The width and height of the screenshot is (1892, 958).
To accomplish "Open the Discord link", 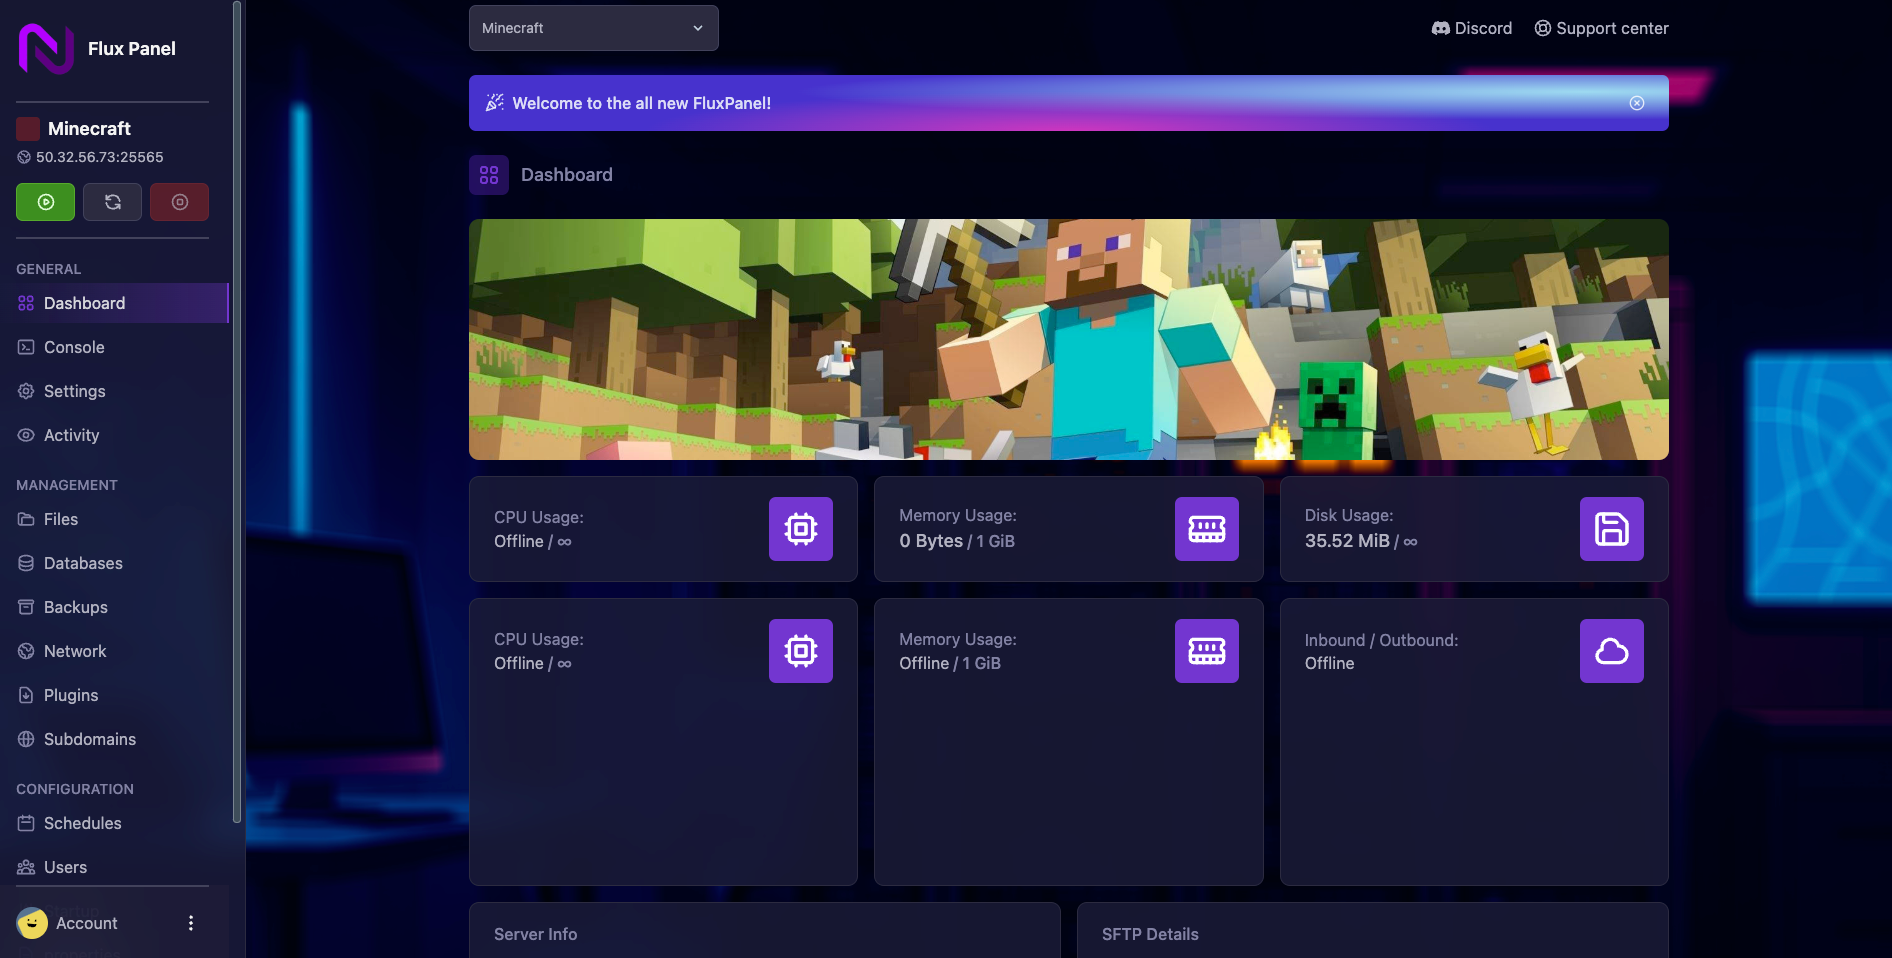I will click(x=1472, y=28).
